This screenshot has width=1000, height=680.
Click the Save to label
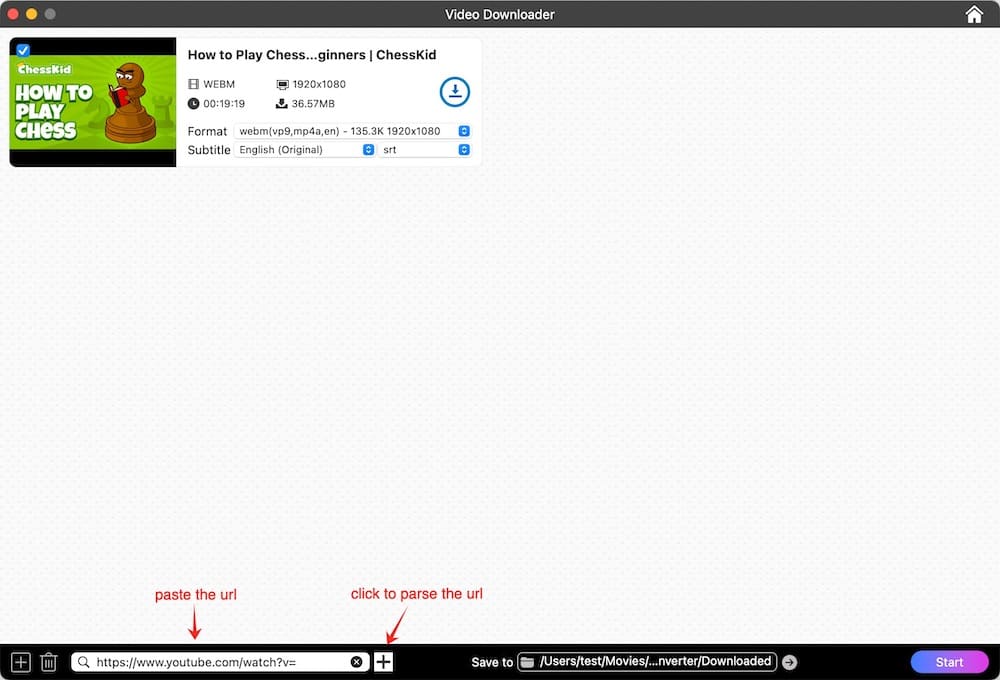pos(492,662)
